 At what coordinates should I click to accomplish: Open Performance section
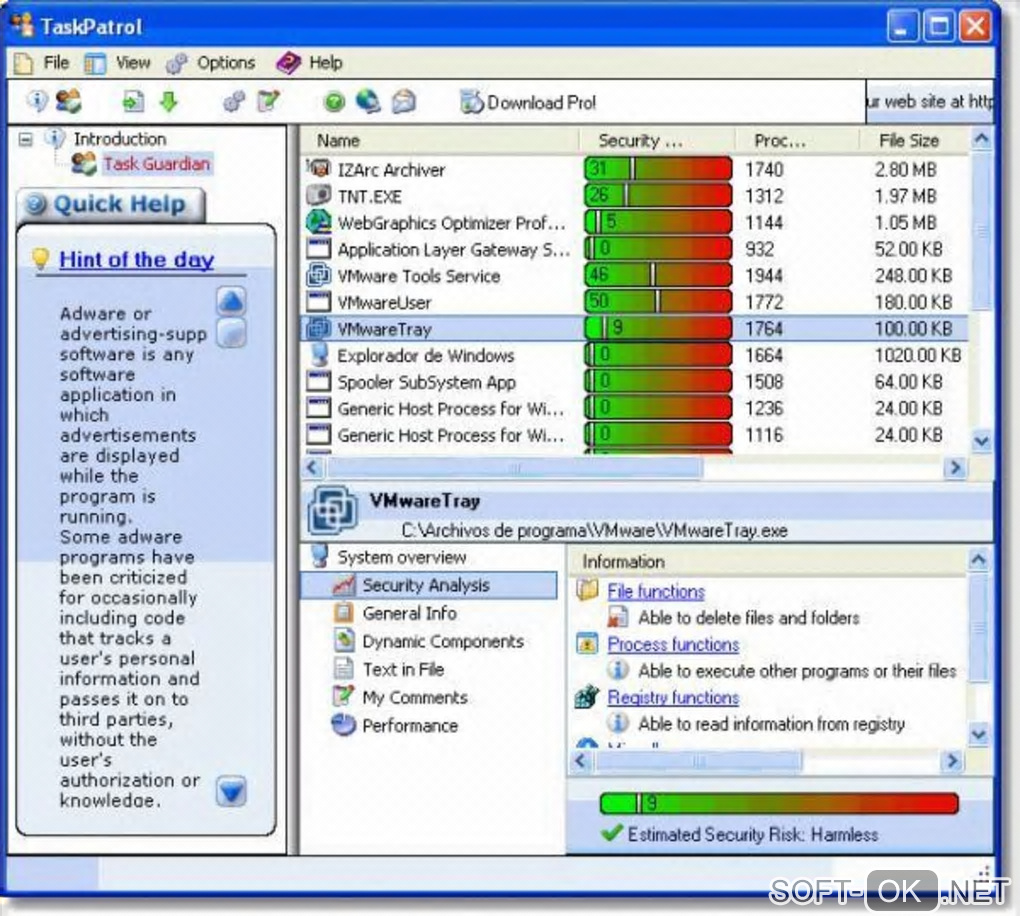(410, 725)
